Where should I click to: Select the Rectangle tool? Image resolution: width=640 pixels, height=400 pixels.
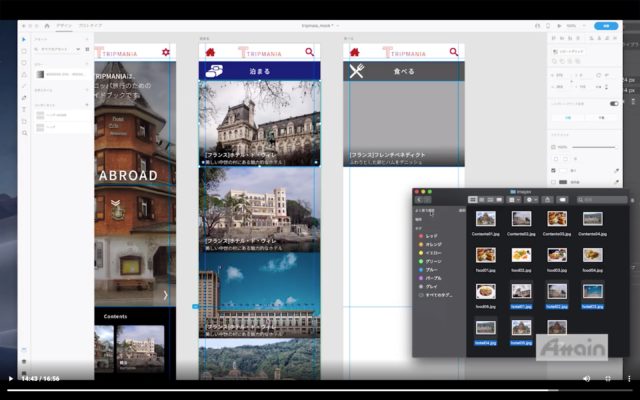tap(25, 49)
